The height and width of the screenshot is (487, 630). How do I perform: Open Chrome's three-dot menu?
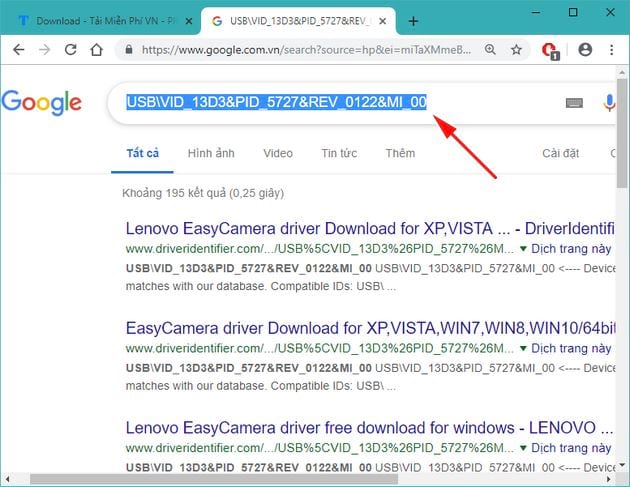click(x=612, y=50)
